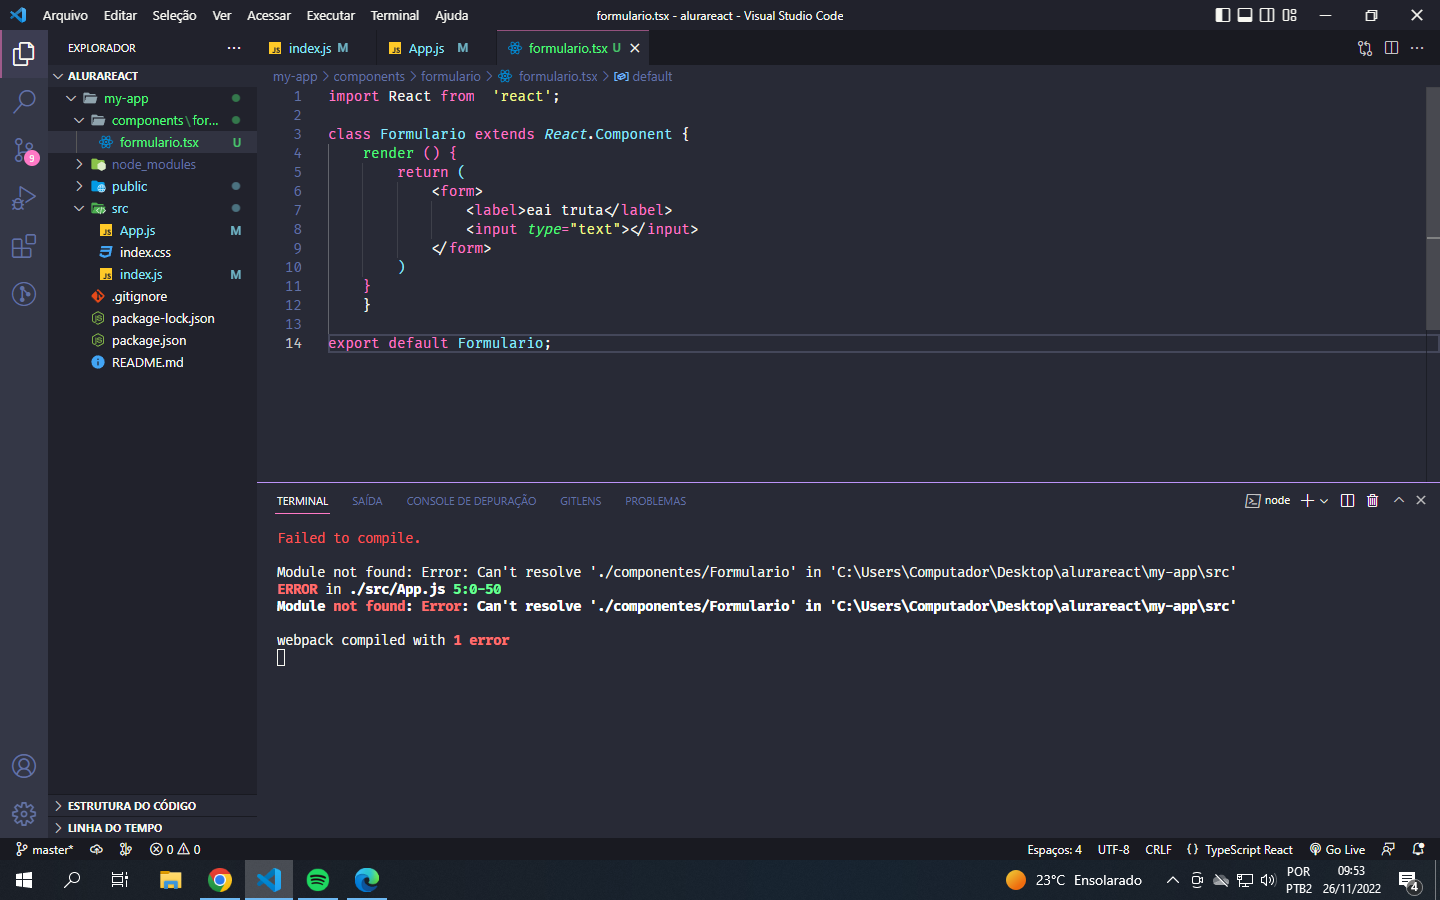Image resolution: width=1440 pixels, height=900 pixels.
Task: Click the CRLF end-of-line selector
Action: (x=1158, y=849)
